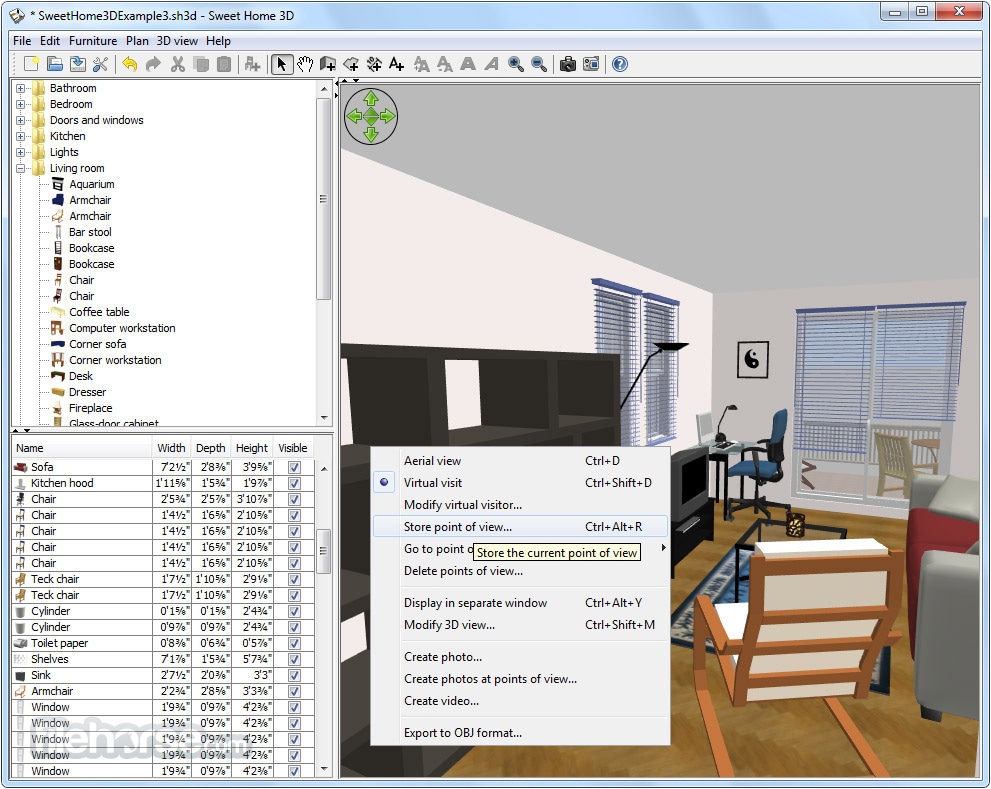
Task: Open Go to point of view submenu arrow
Action: 663,547
